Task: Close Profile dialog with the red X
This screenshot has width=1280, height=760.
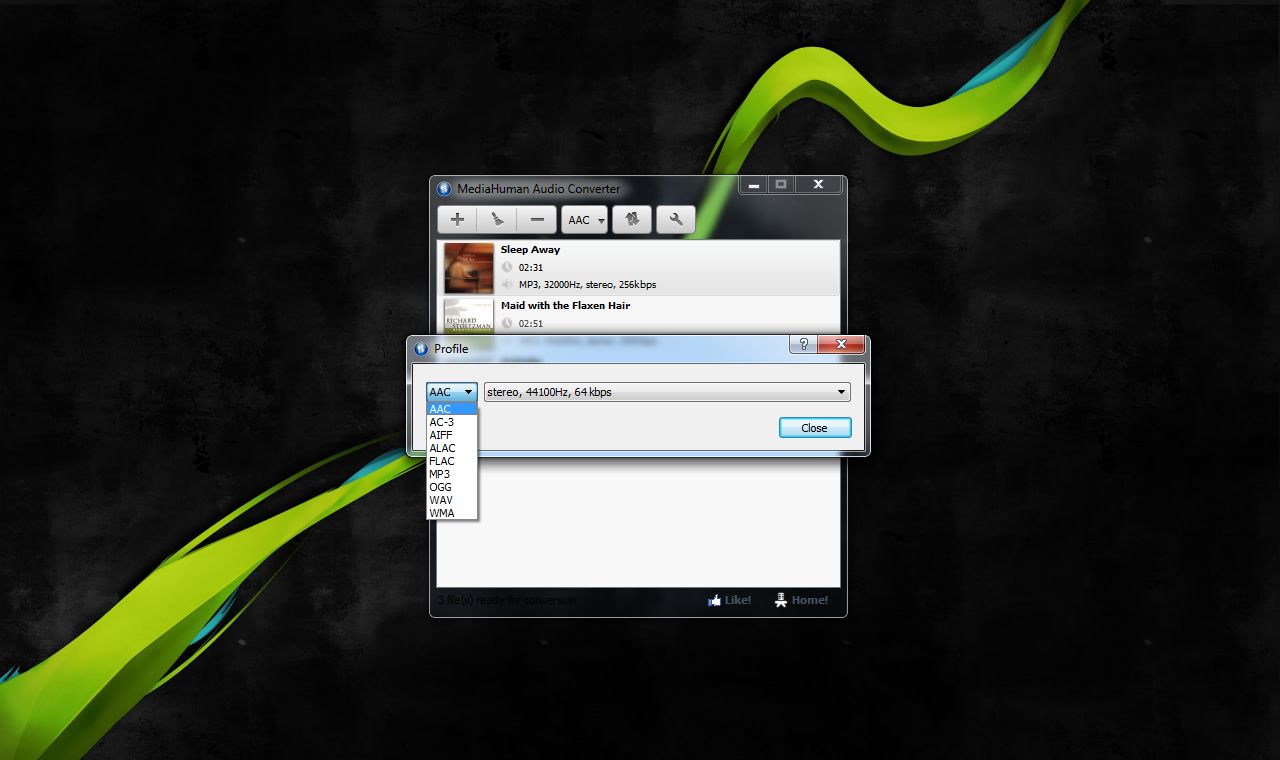Action: [841, 344]
